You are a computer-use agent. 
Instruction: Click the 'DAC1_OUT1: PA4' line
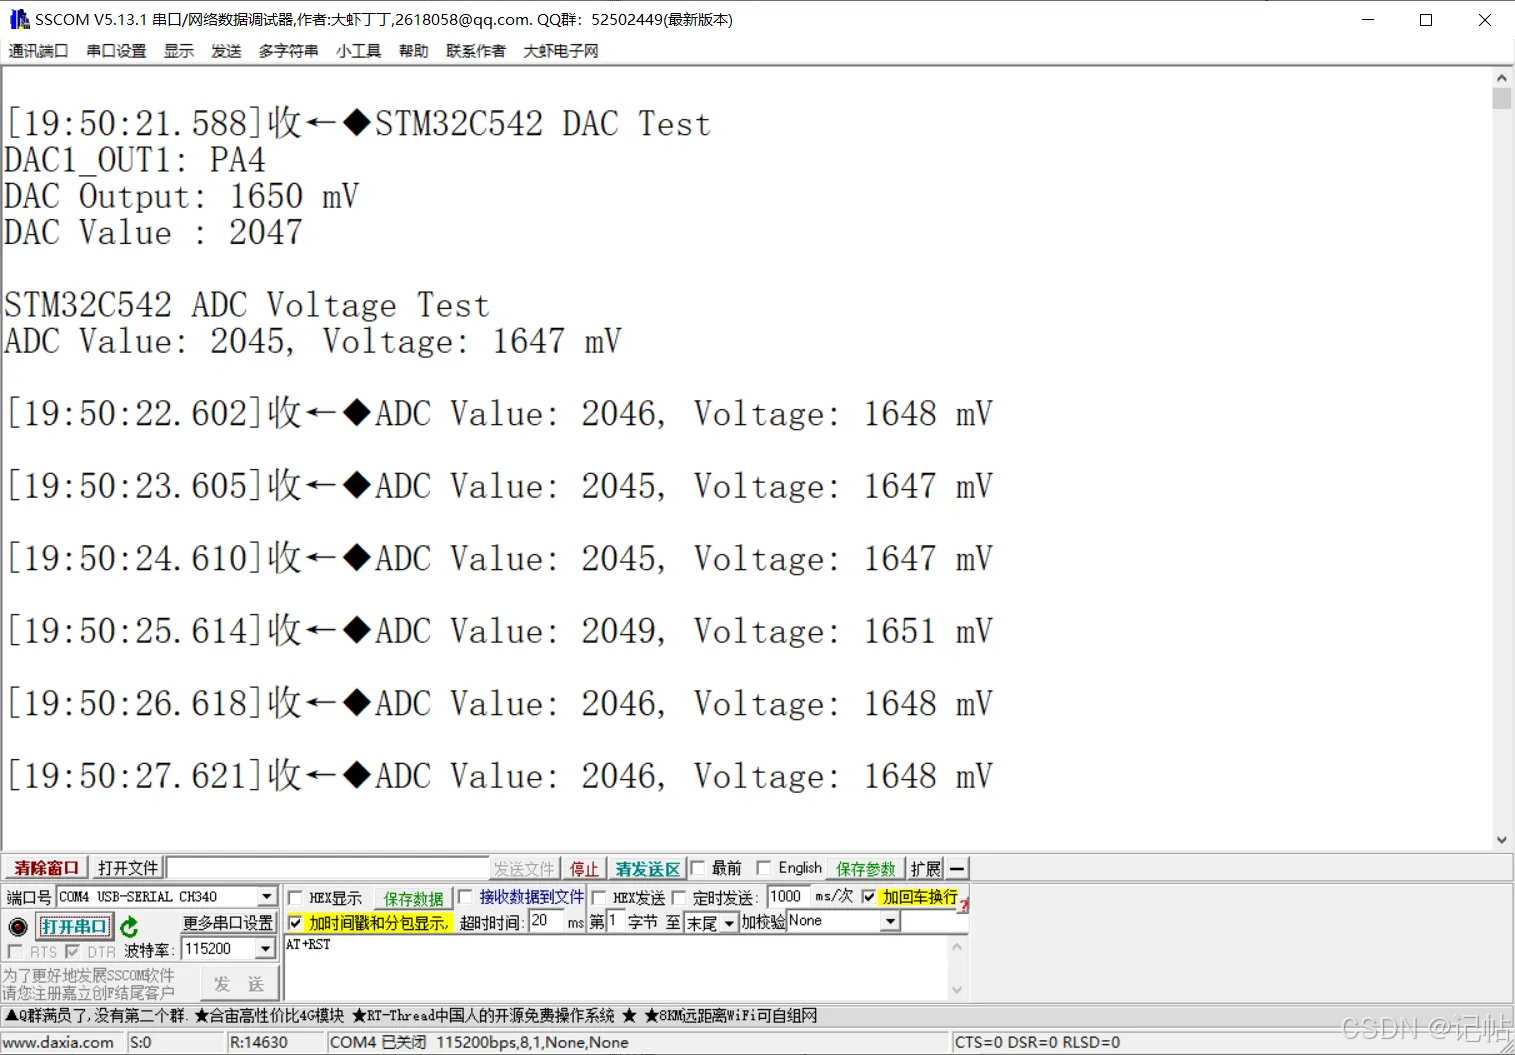pyautogui.click(x=135, y=160)
